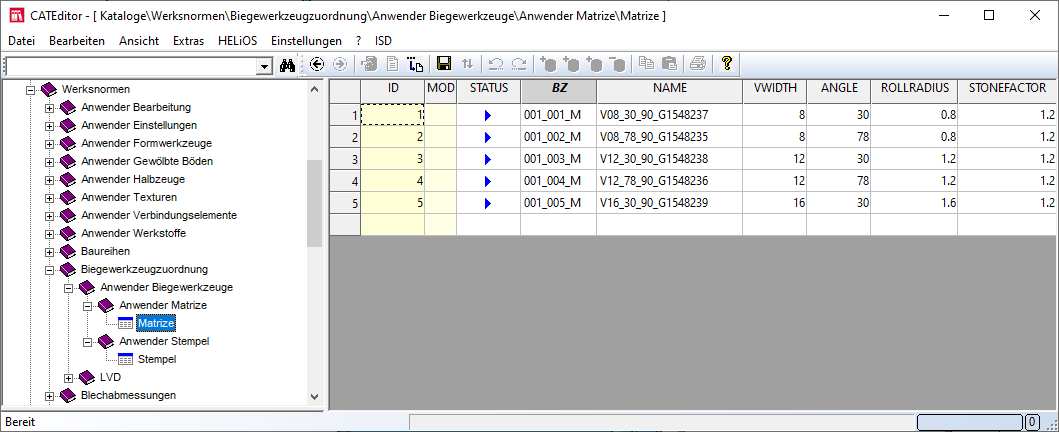Select the Matrize table in tree
The image size is (1059, 432).
(156, 323)
